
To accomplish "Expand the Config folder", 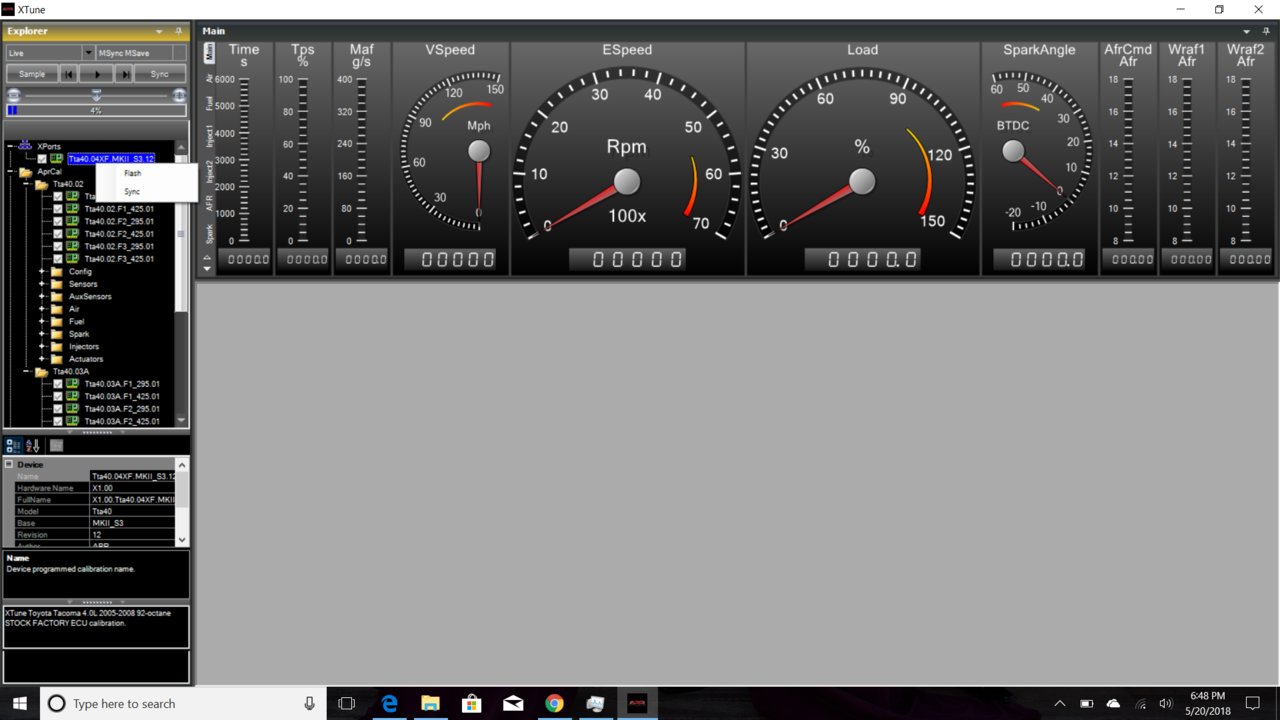I will [43, 271].
